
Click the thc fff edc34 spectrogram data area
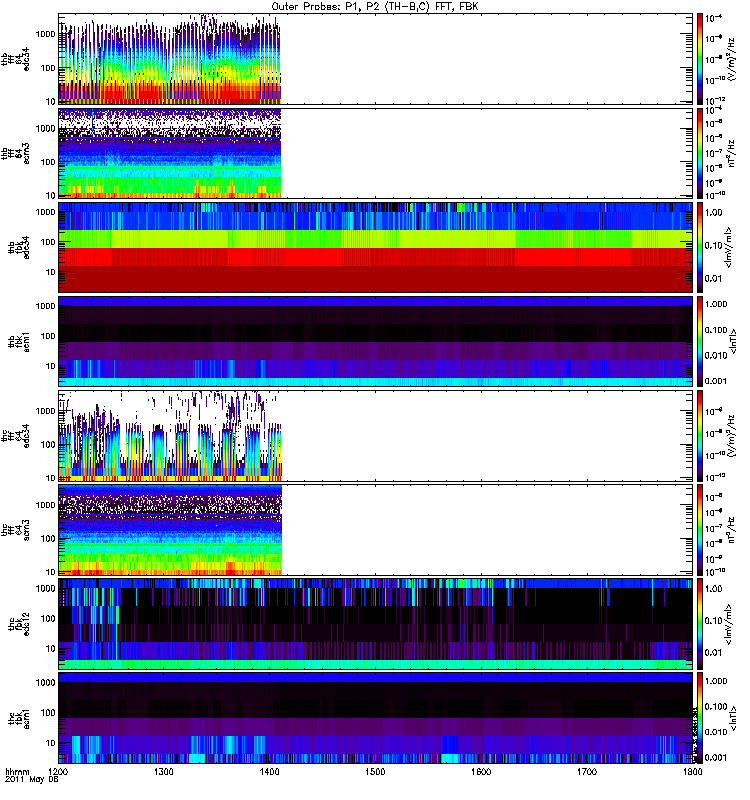[x=170, y=436]
